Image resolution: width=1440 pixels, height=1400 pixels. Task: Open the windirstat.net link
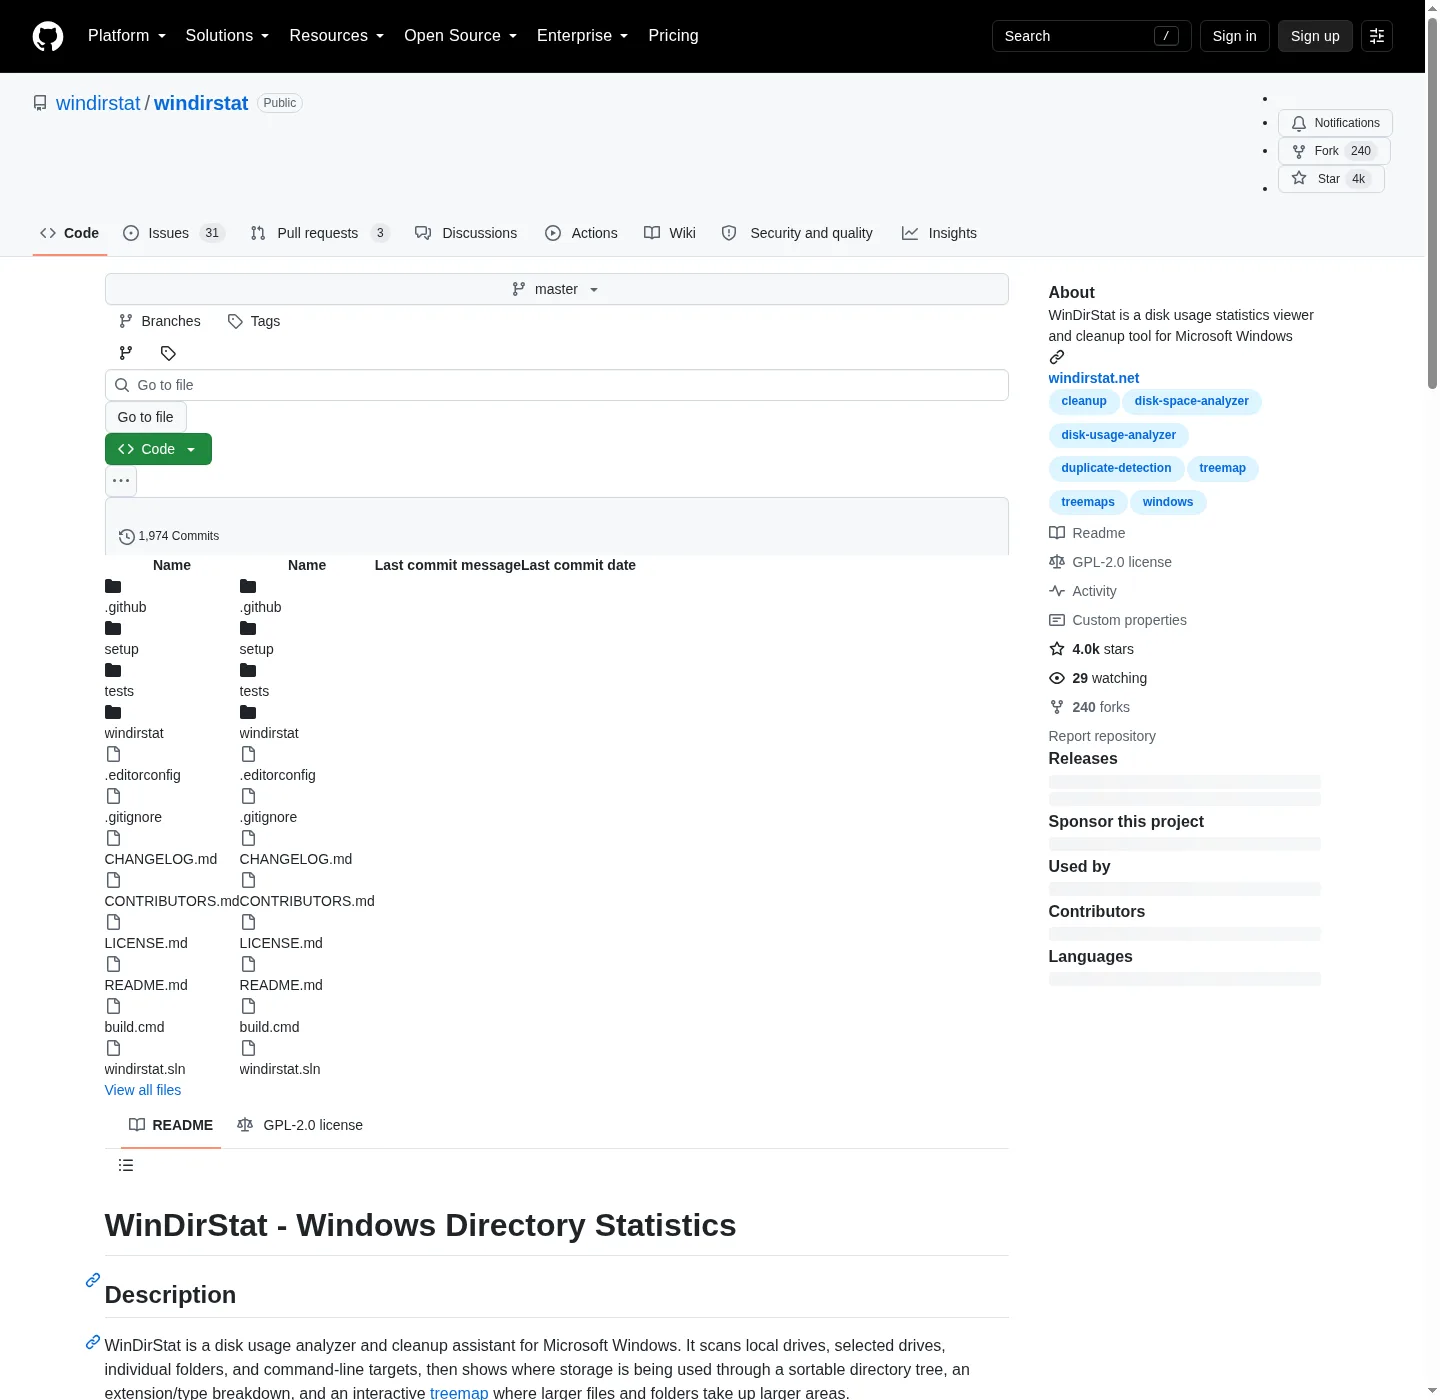(1094, 378)
